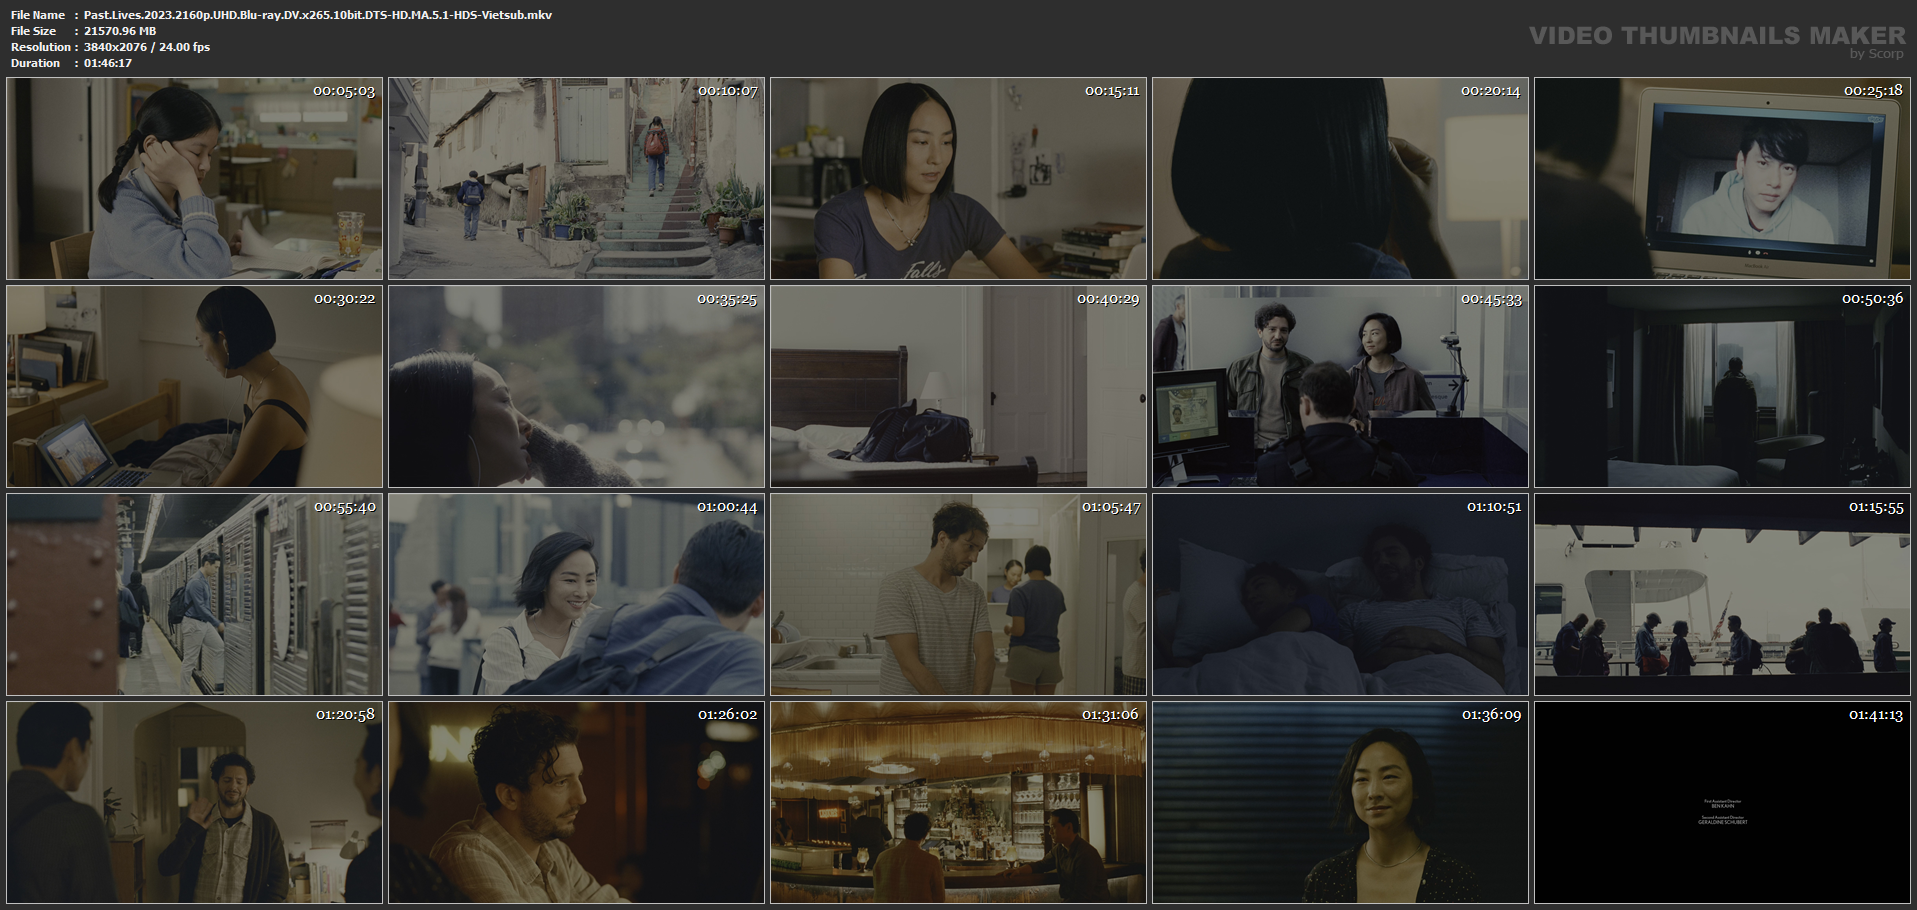Select the thumbnail timestamped 00:30:22
Viewport: 1917px width, 910px height.
pos(195,387)
